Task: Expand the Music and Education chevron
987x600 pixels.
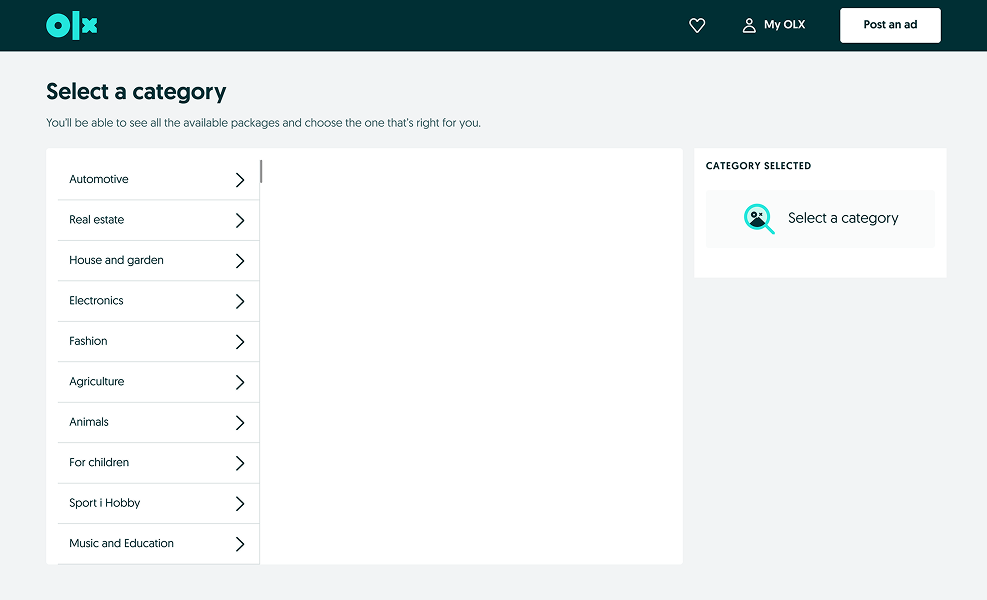Action: point(240,544)
